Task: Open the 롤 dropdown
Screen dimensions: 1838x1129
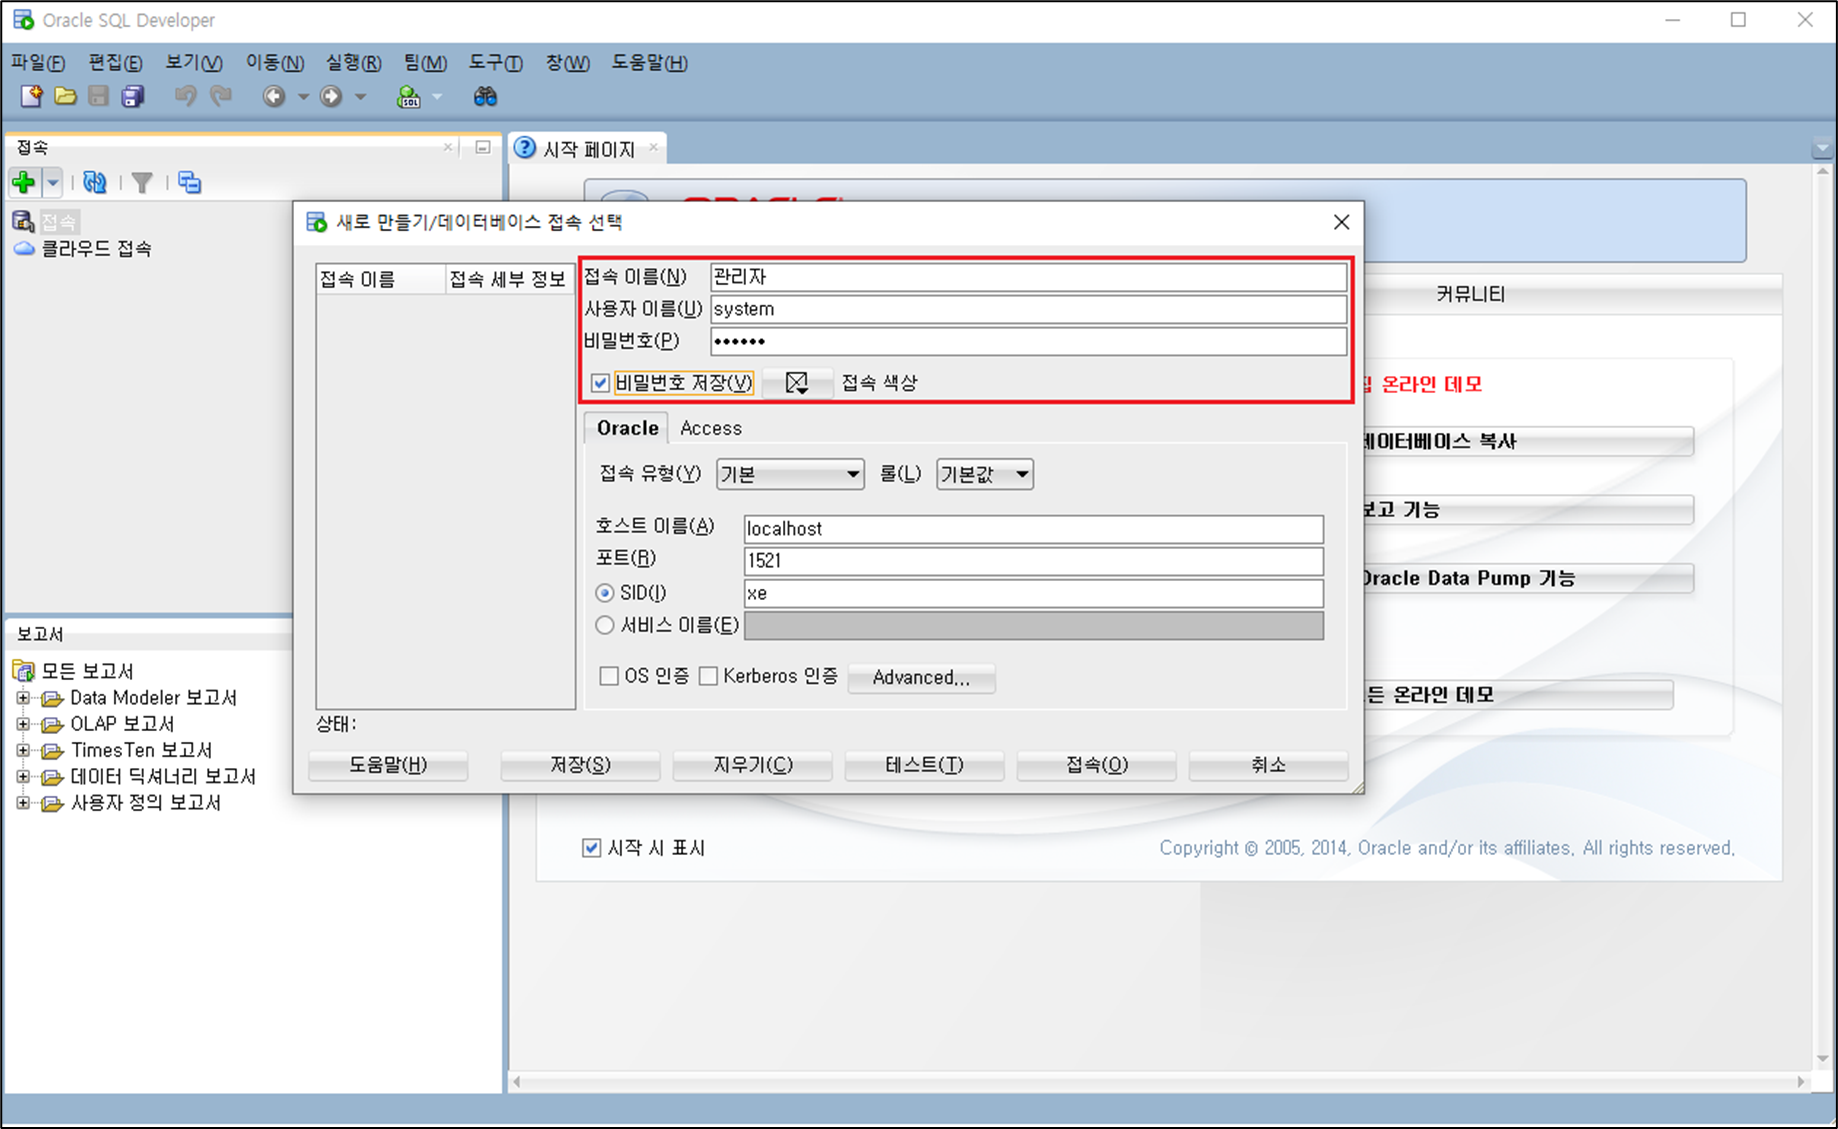Action: tap(985, 474)
